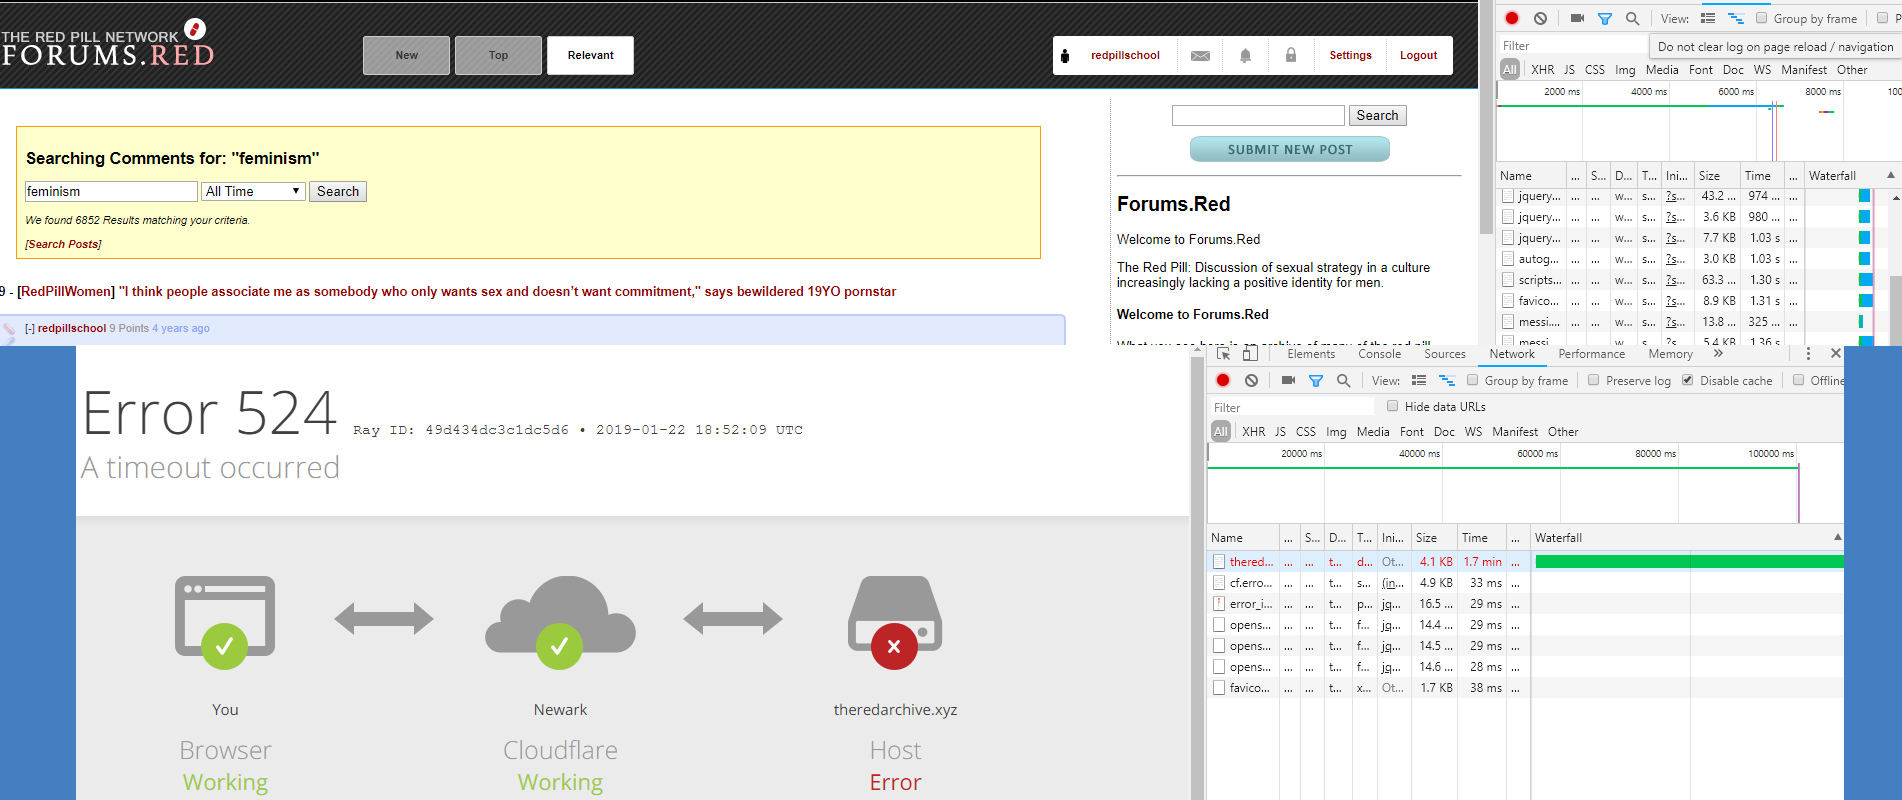Toggle screenshot capture in upper DevTools toolbar

[x=1577, y=18]
